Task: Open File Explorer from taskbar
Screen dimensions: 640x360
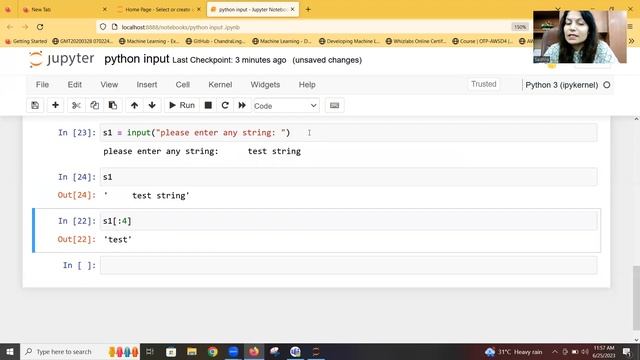Action: tap(192, 351)
